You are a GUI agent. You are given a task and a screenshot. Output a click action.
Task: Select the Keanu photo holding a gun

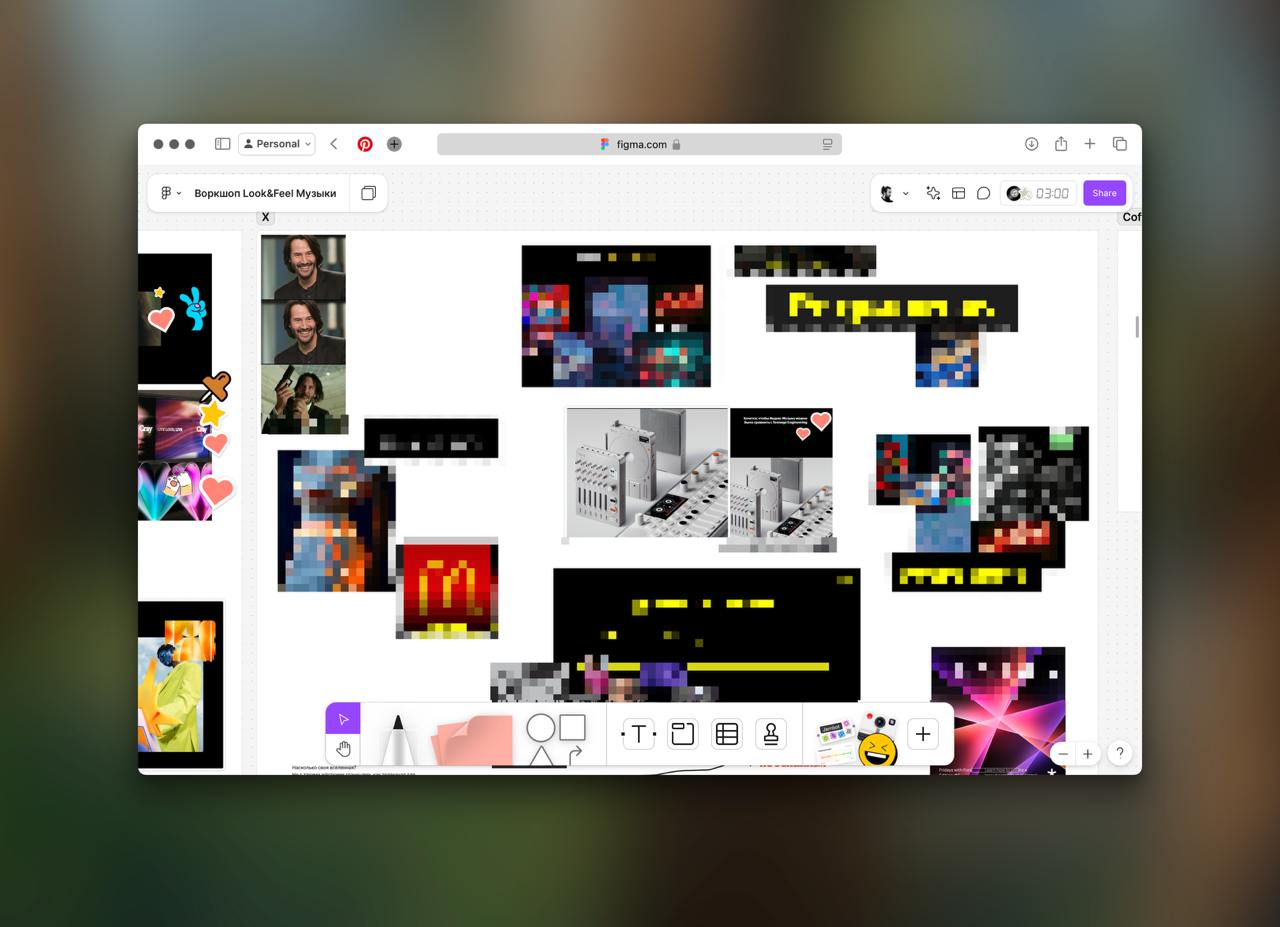[x=304, y=399]
